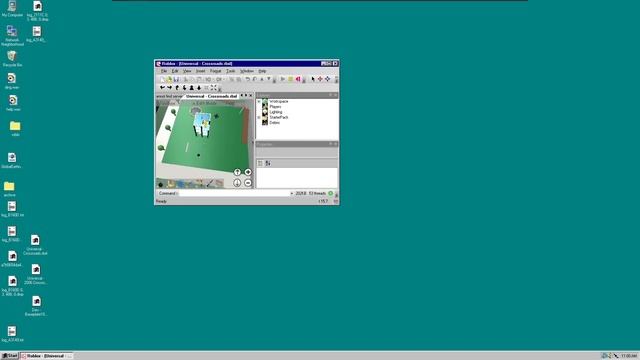Click the black ball tool in viewport bottom strip
640x360 pixels.
click(x=160, y=184)
